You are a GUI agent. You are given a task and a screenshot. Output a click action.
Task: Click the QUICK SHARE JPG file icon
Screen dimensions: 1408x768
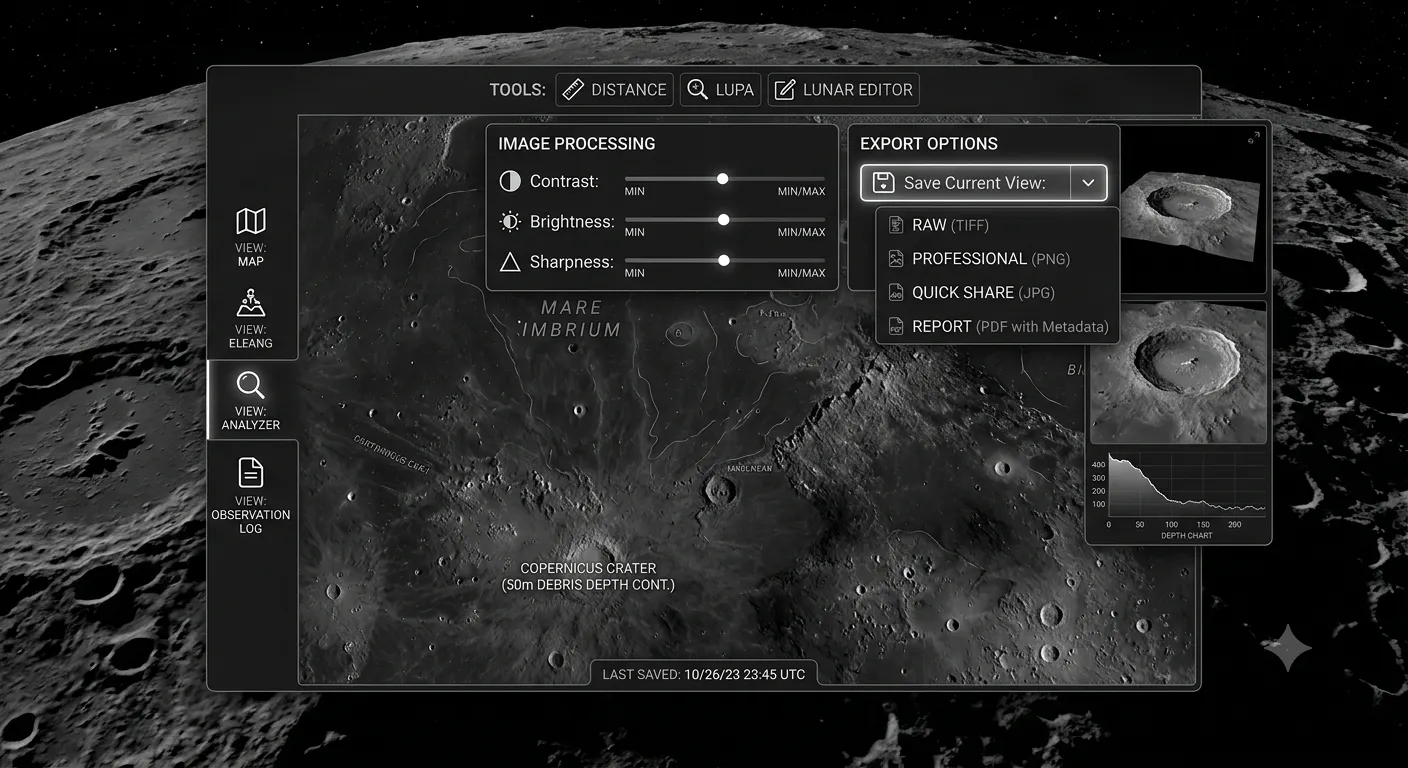pos(895,293)
